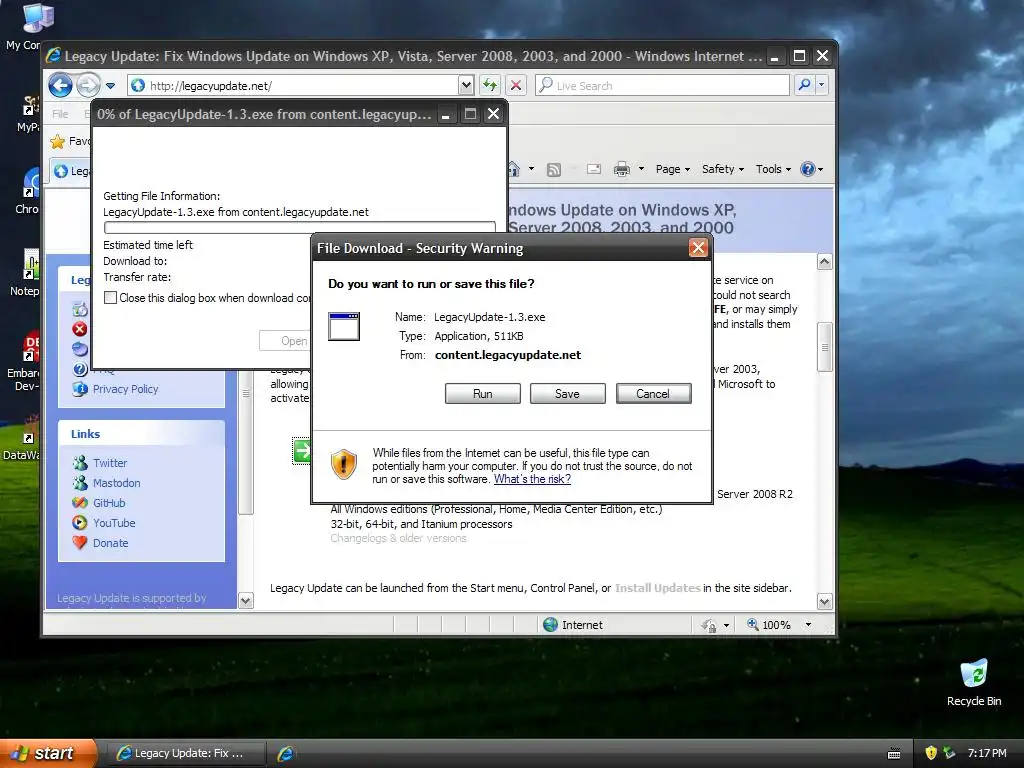
Task: Open the File menu in Internet Explorer
Action: pyautogui.click(x=60, y=114)
